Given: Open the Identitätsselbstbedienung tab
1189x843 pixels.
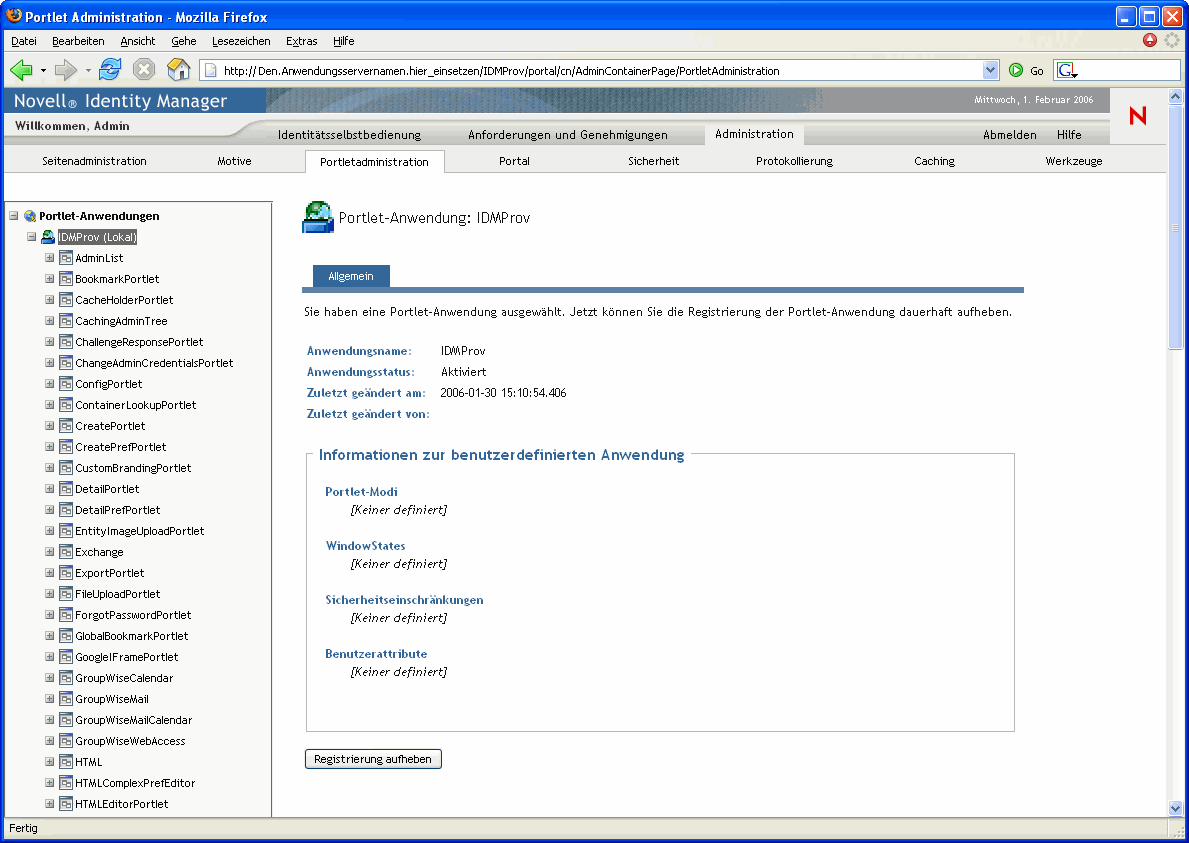Looking at the screenshot, I should (x=350, y=135).
